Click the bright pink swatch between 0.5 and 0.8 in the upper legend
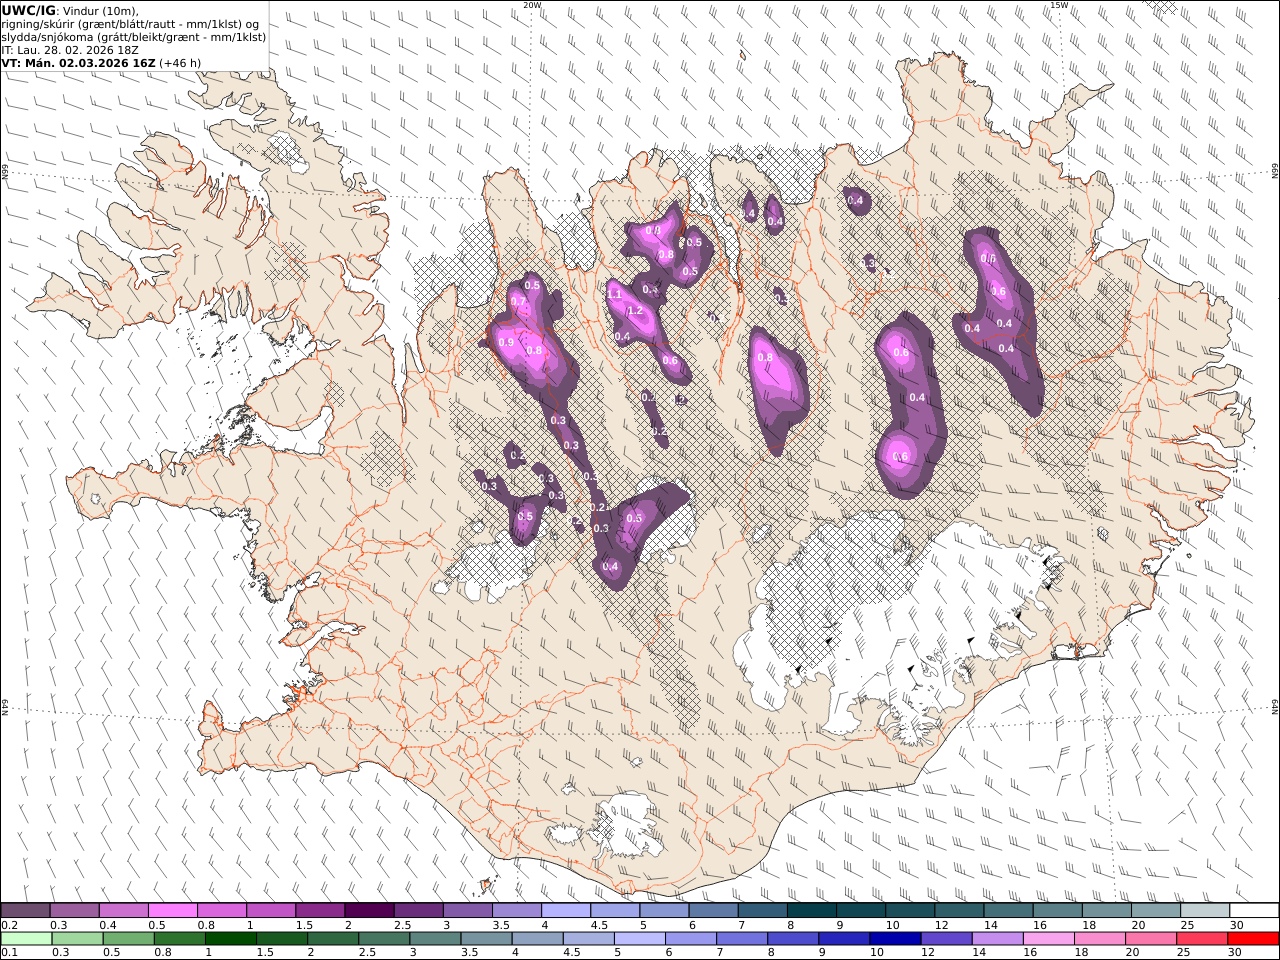The height and width of the screenshot is (960, 1280). [173, 911]
